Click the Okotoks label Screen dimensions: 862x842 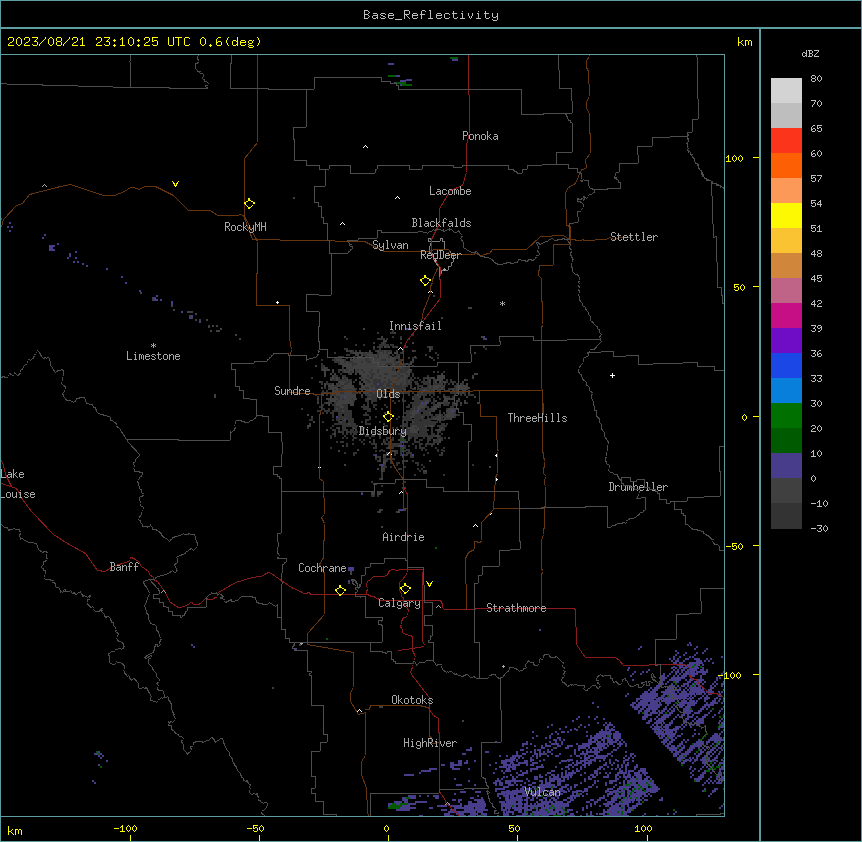pos(412,700)
